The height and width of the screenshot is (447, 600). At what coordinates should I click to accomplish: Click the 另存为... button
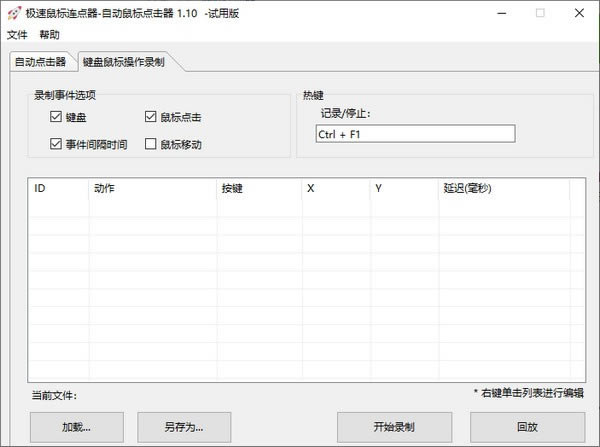(184, 426)
